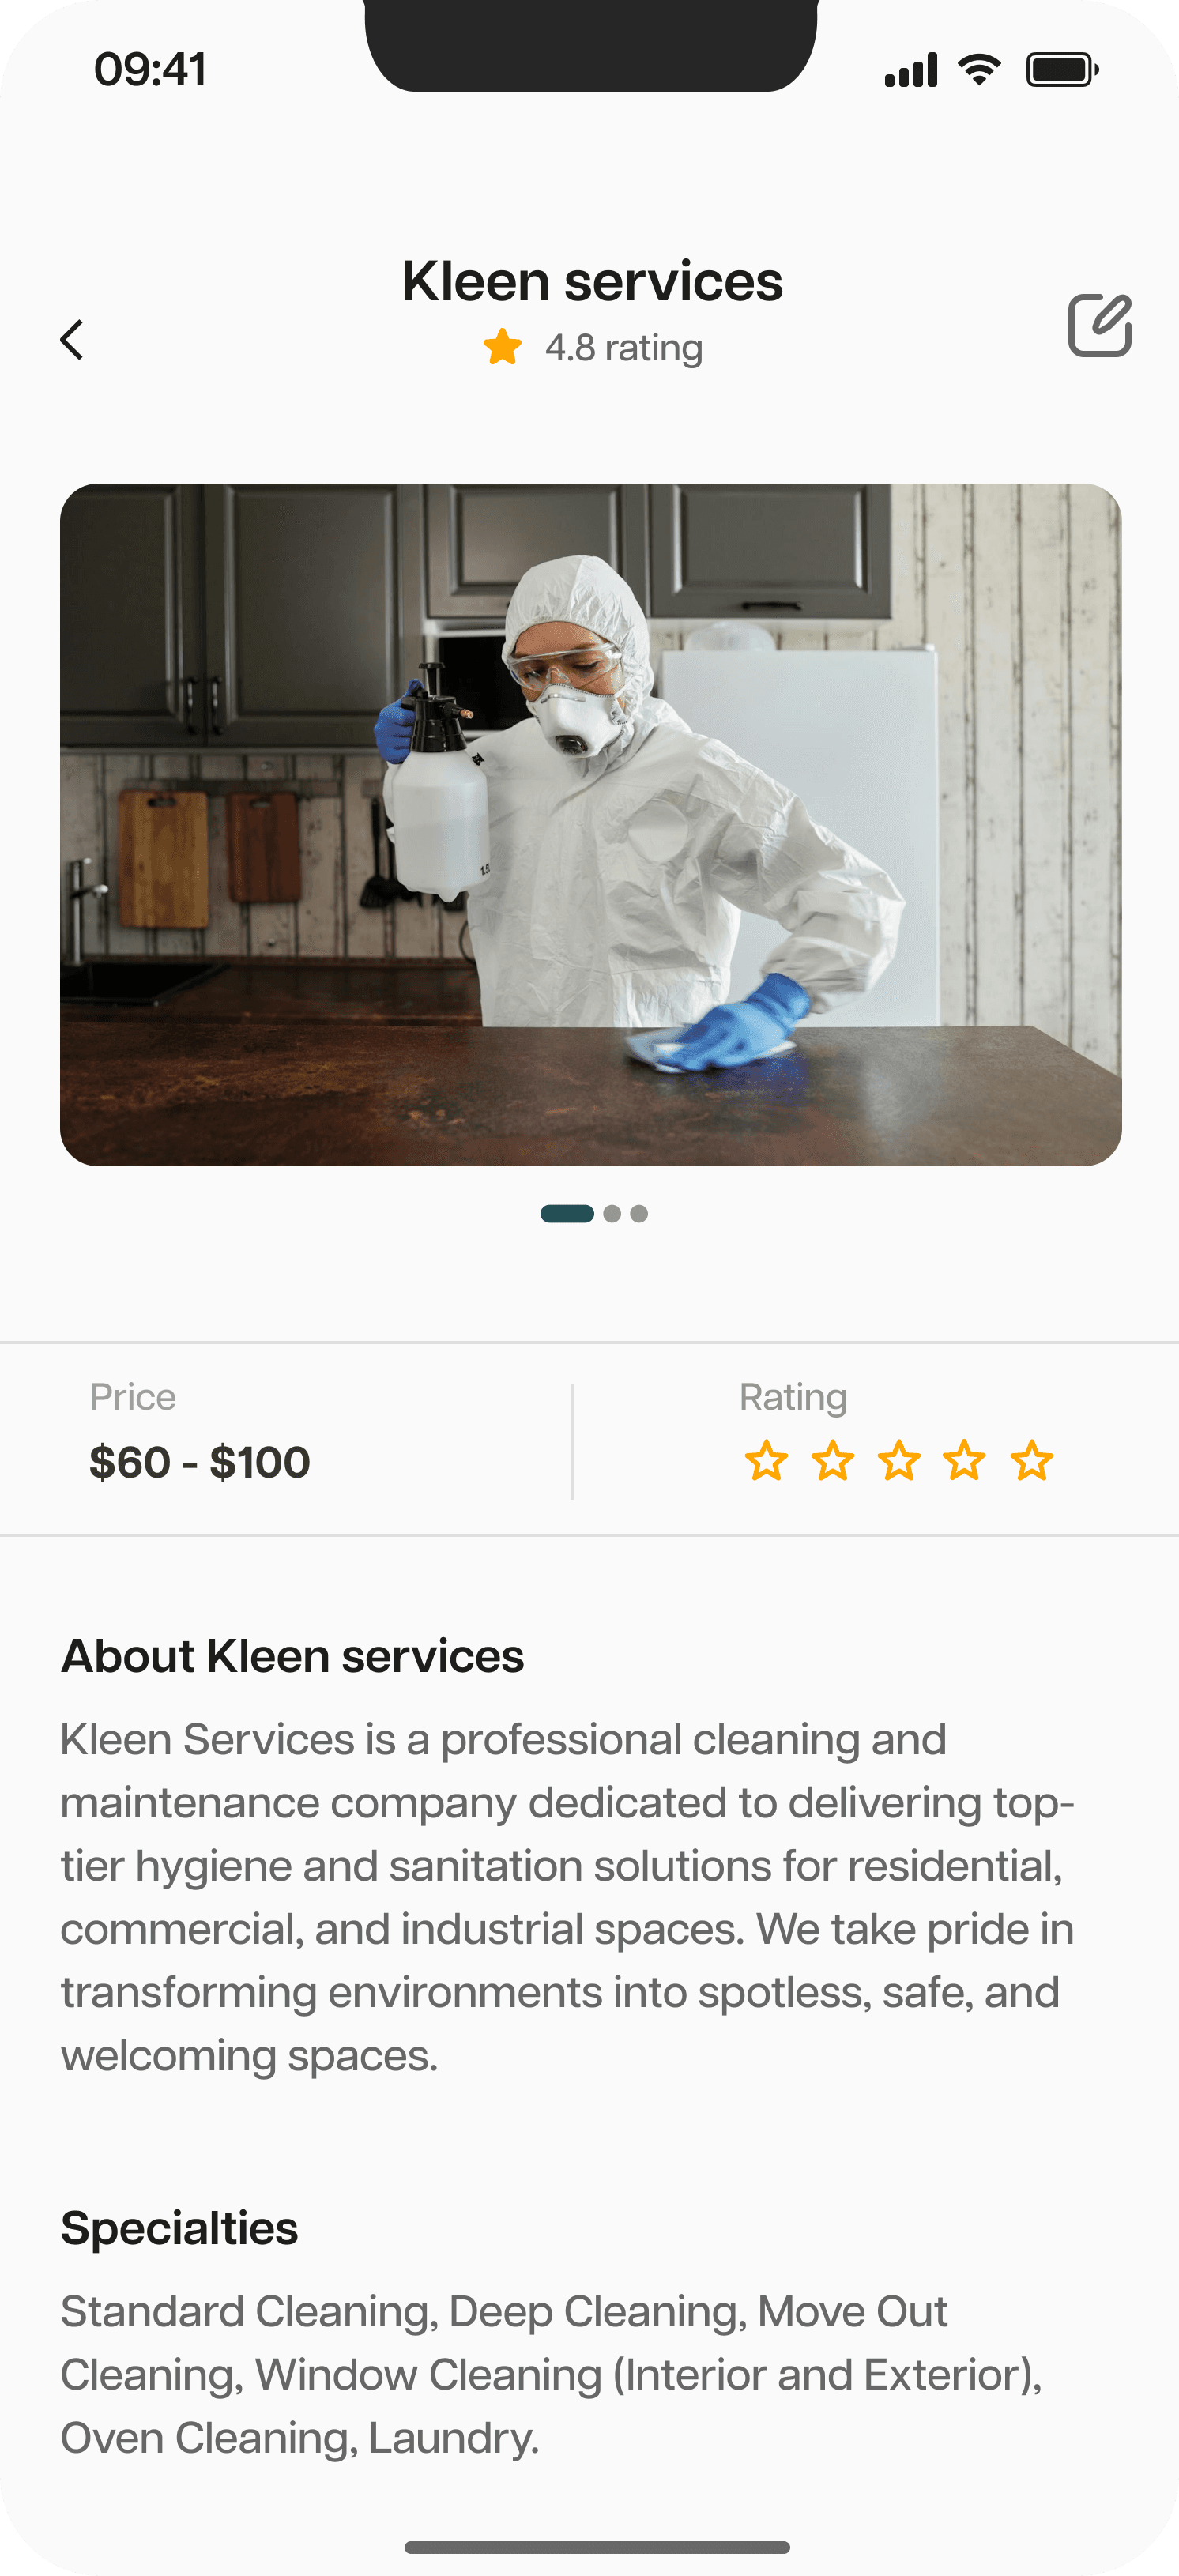Viewport: 1179px width, 2576px height.
Task: Tap the 4.8 rating text
Action: tap(624, 348)
